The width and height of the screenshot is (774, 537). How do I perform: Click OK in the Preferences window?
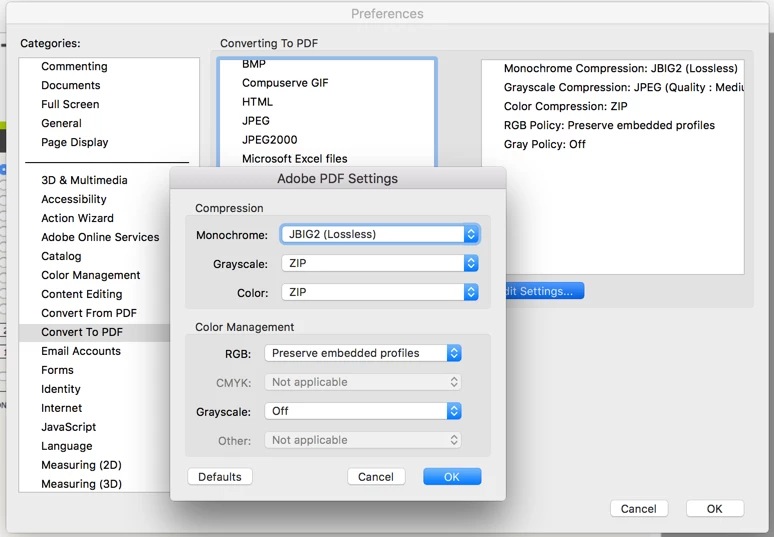point(715,509)
